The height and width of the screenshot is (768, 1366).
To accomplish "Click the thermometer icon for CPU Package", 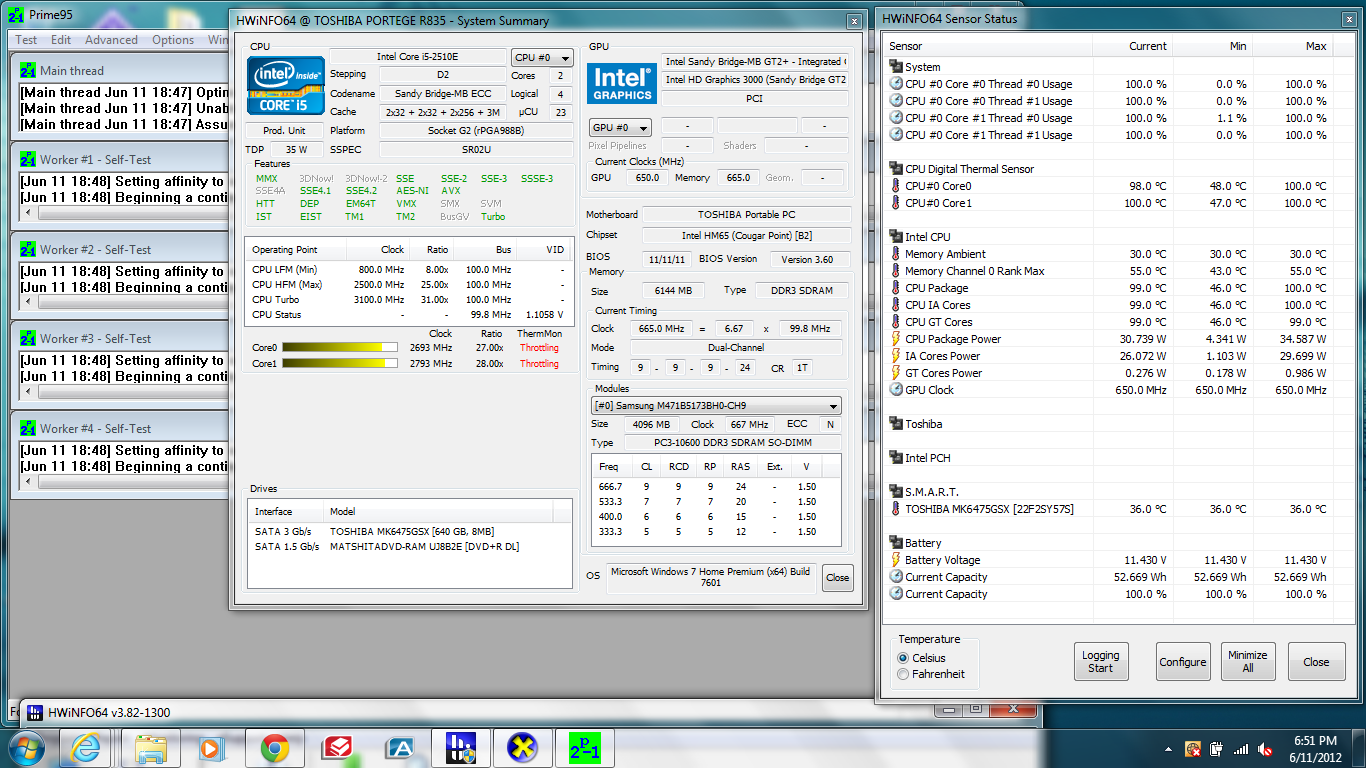I will [x=896, y=288].
